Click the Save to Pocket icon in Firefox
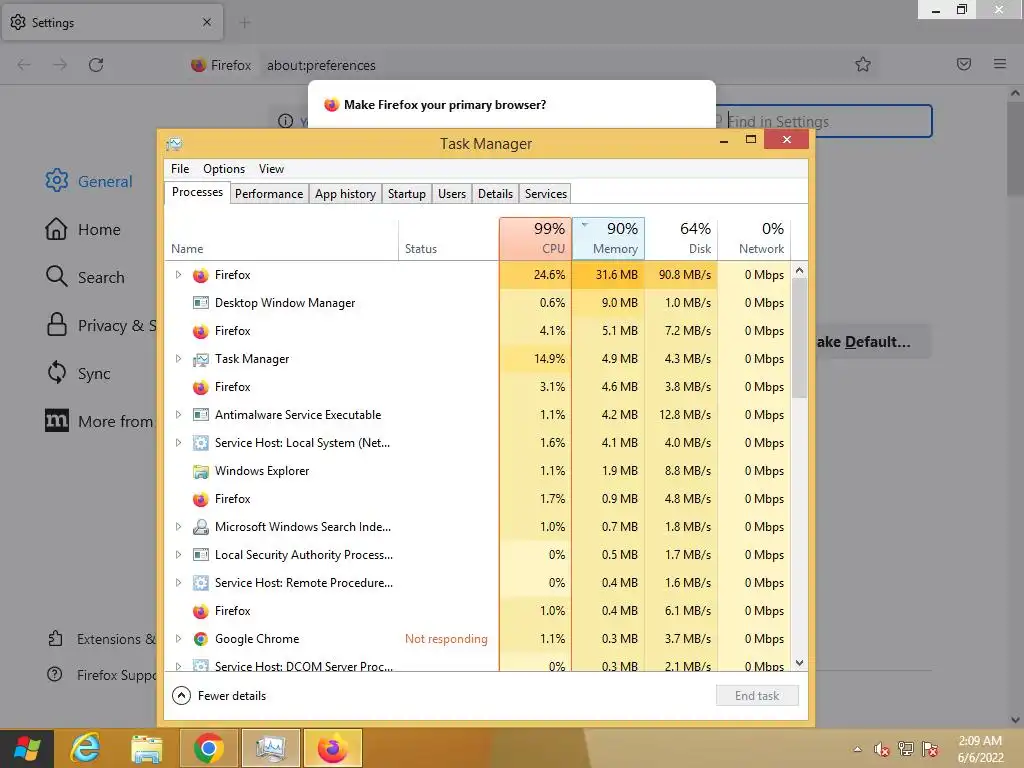The height and width of the screenshot is (768, 1024). pos(964,64)
